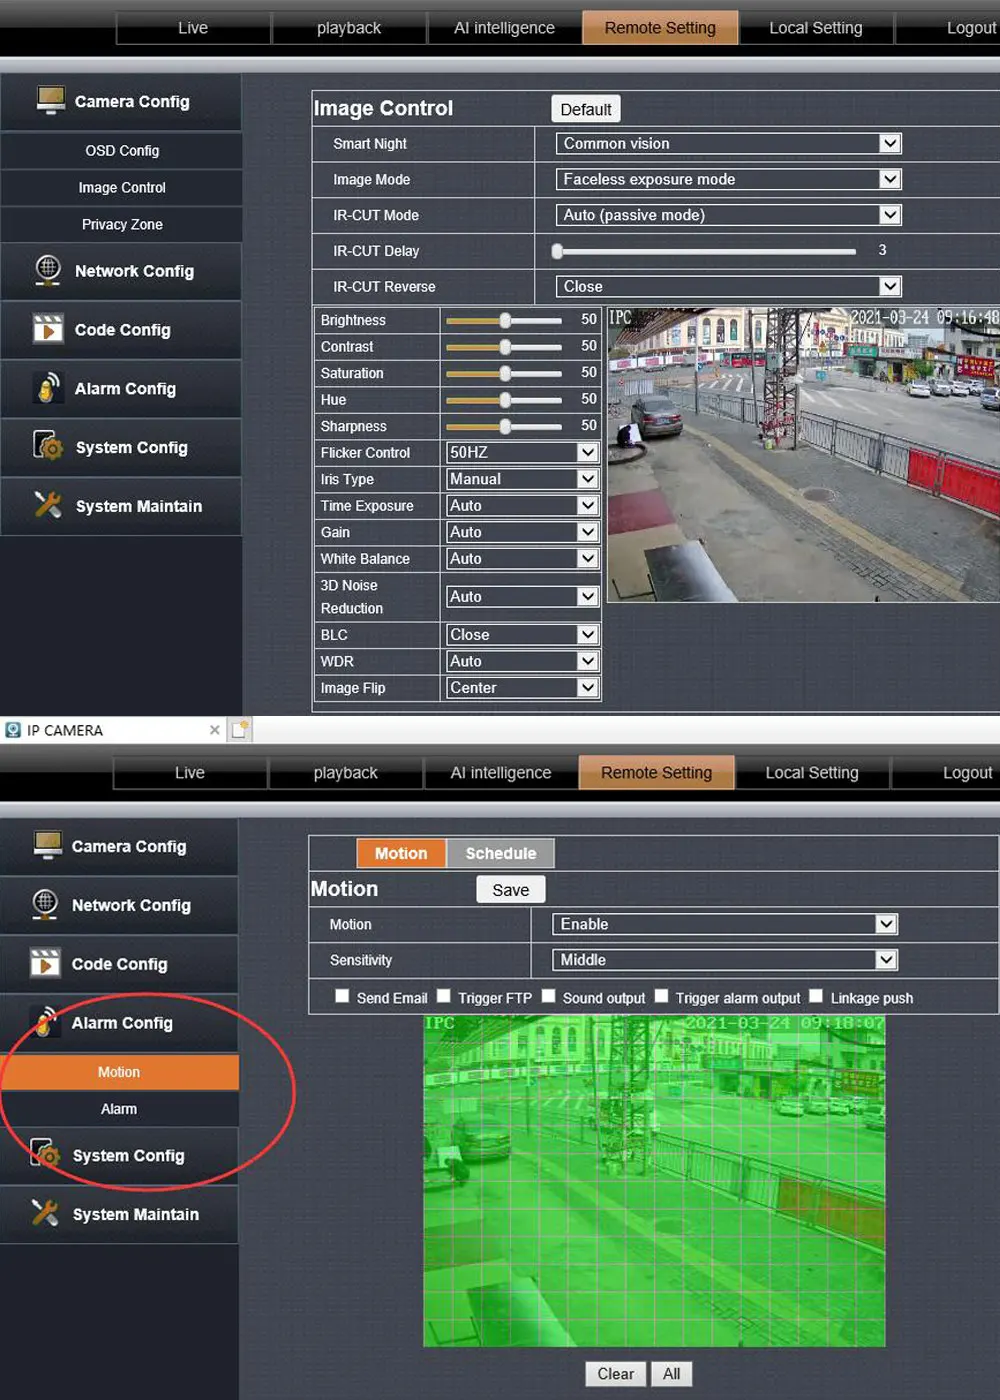Adjust the Contrast slider
This screenshot has width=1000, height=1400.
[x=504, y=347]
